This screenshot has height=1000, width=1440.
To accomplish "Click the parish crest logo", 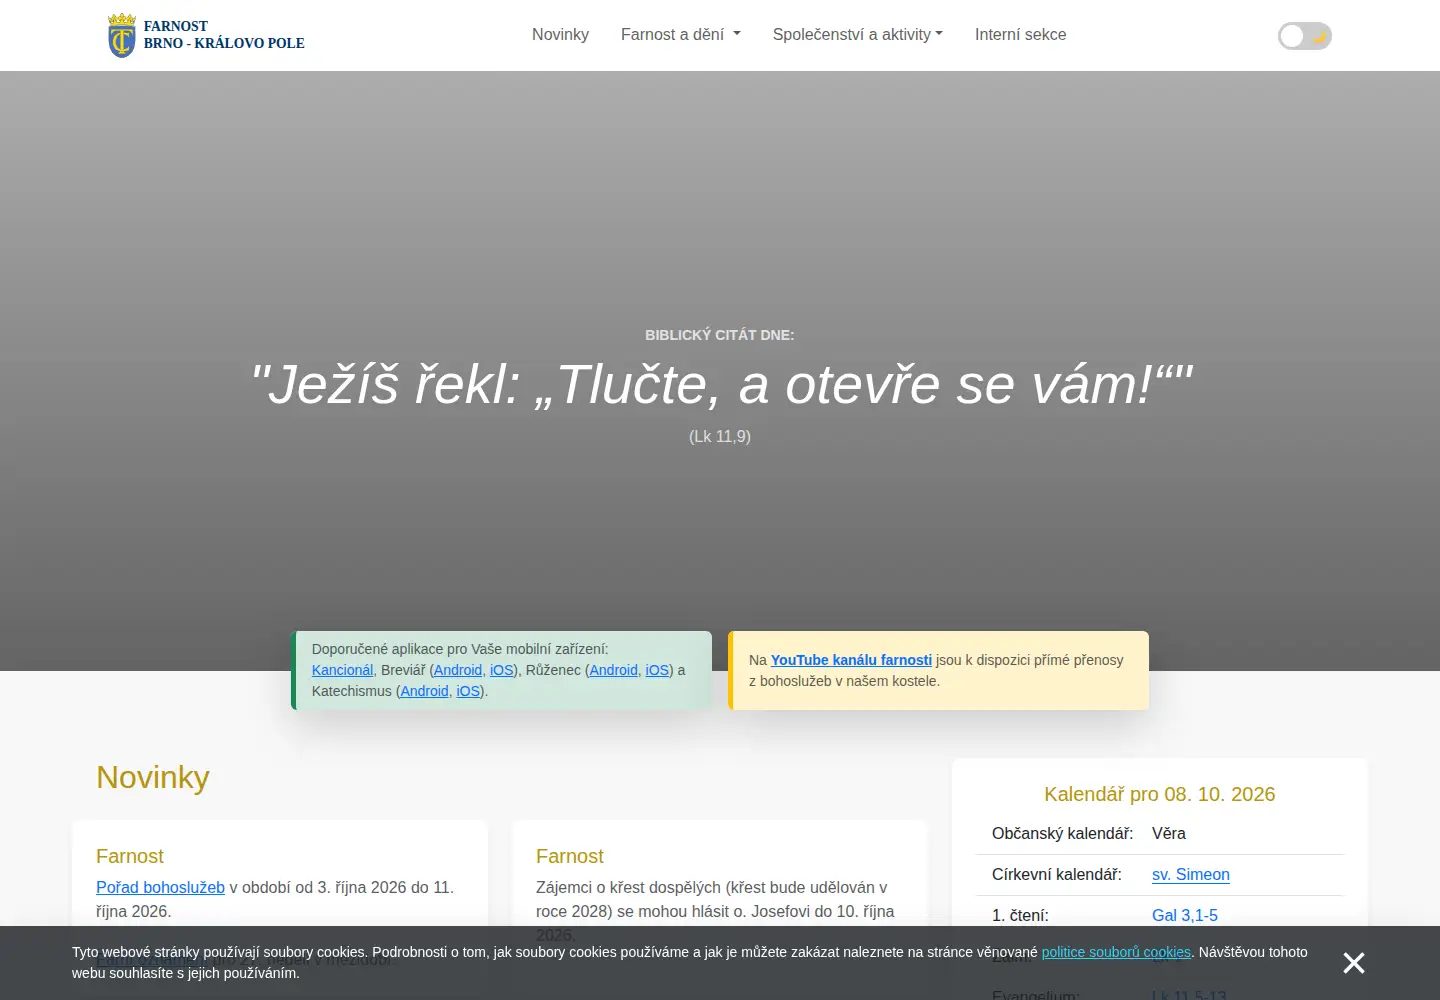I will pyautogui.click(x=121, y=35).
